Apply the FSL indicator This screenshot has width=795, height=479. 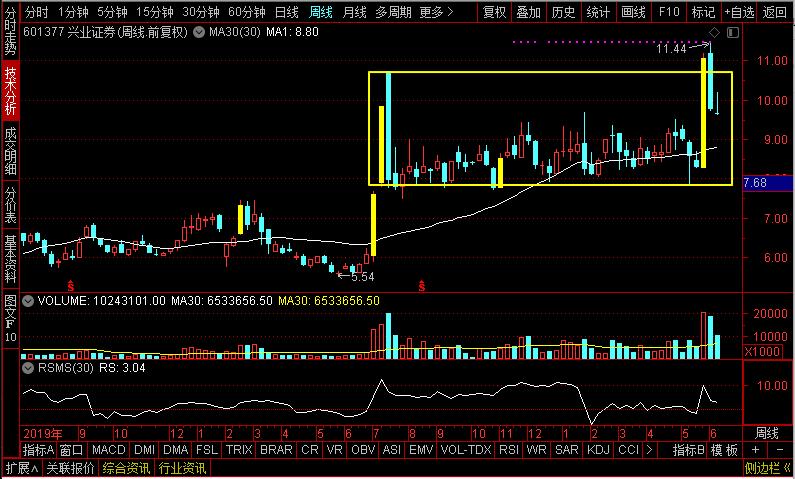pyautogui.click(x=207, y=450)
